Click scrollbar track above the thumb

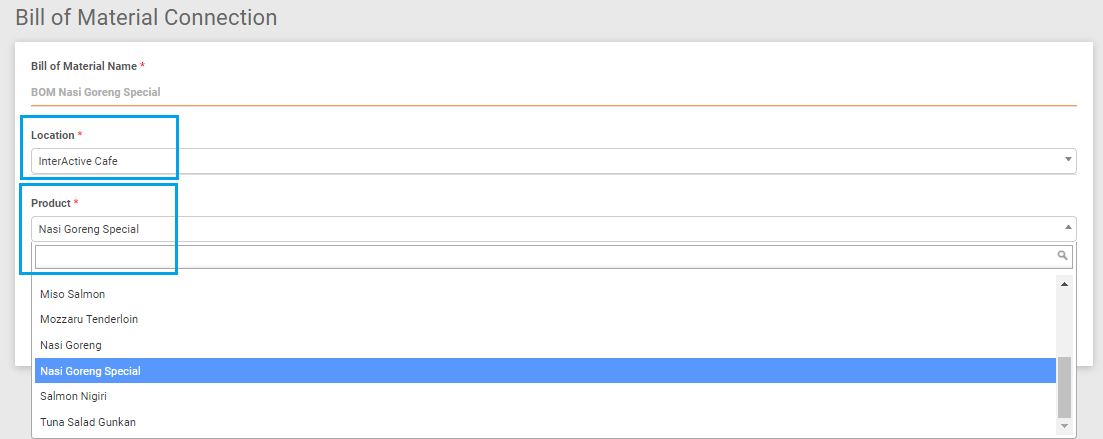point(1064,322)
